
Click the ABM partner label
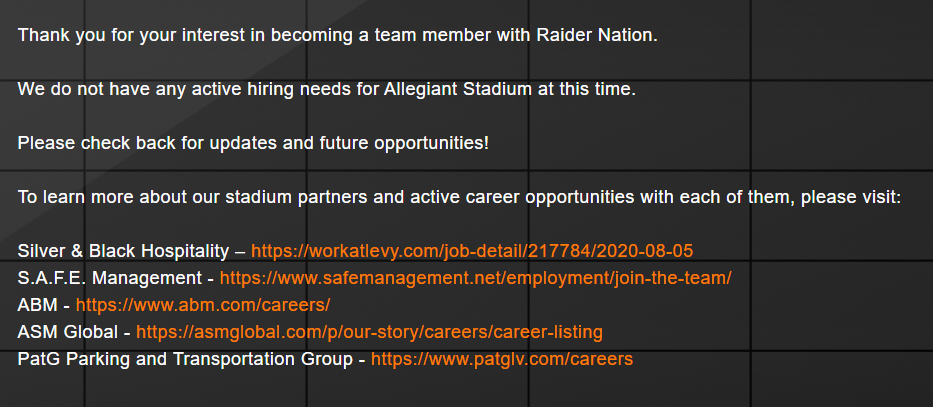pyautogui.click(x=37, y=304)
